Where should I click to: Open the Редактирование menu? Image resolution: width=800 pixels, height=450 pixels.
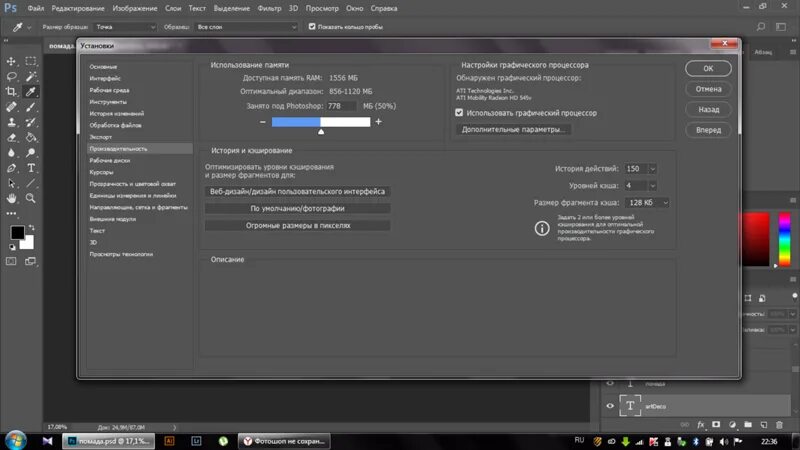coord(78,9)
